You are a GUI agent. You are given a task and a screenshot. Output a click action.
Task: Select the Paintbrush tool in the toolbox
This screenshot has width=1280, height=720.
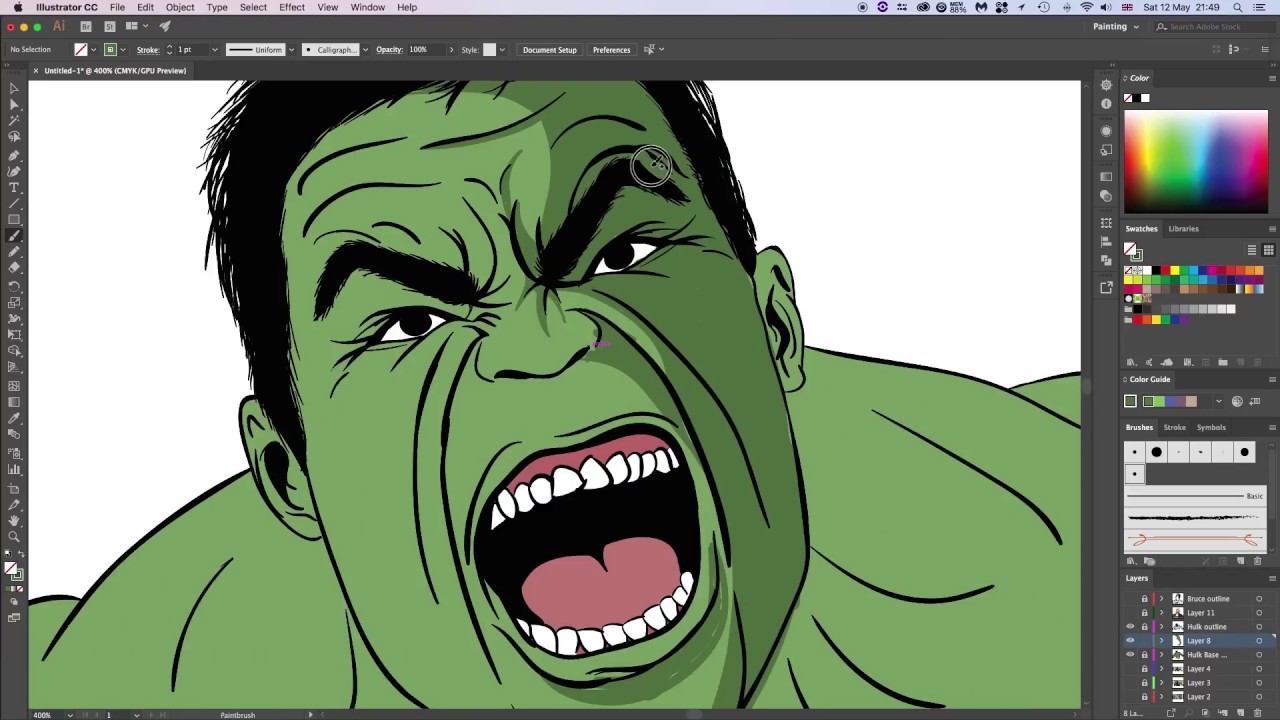coord(14,236)
